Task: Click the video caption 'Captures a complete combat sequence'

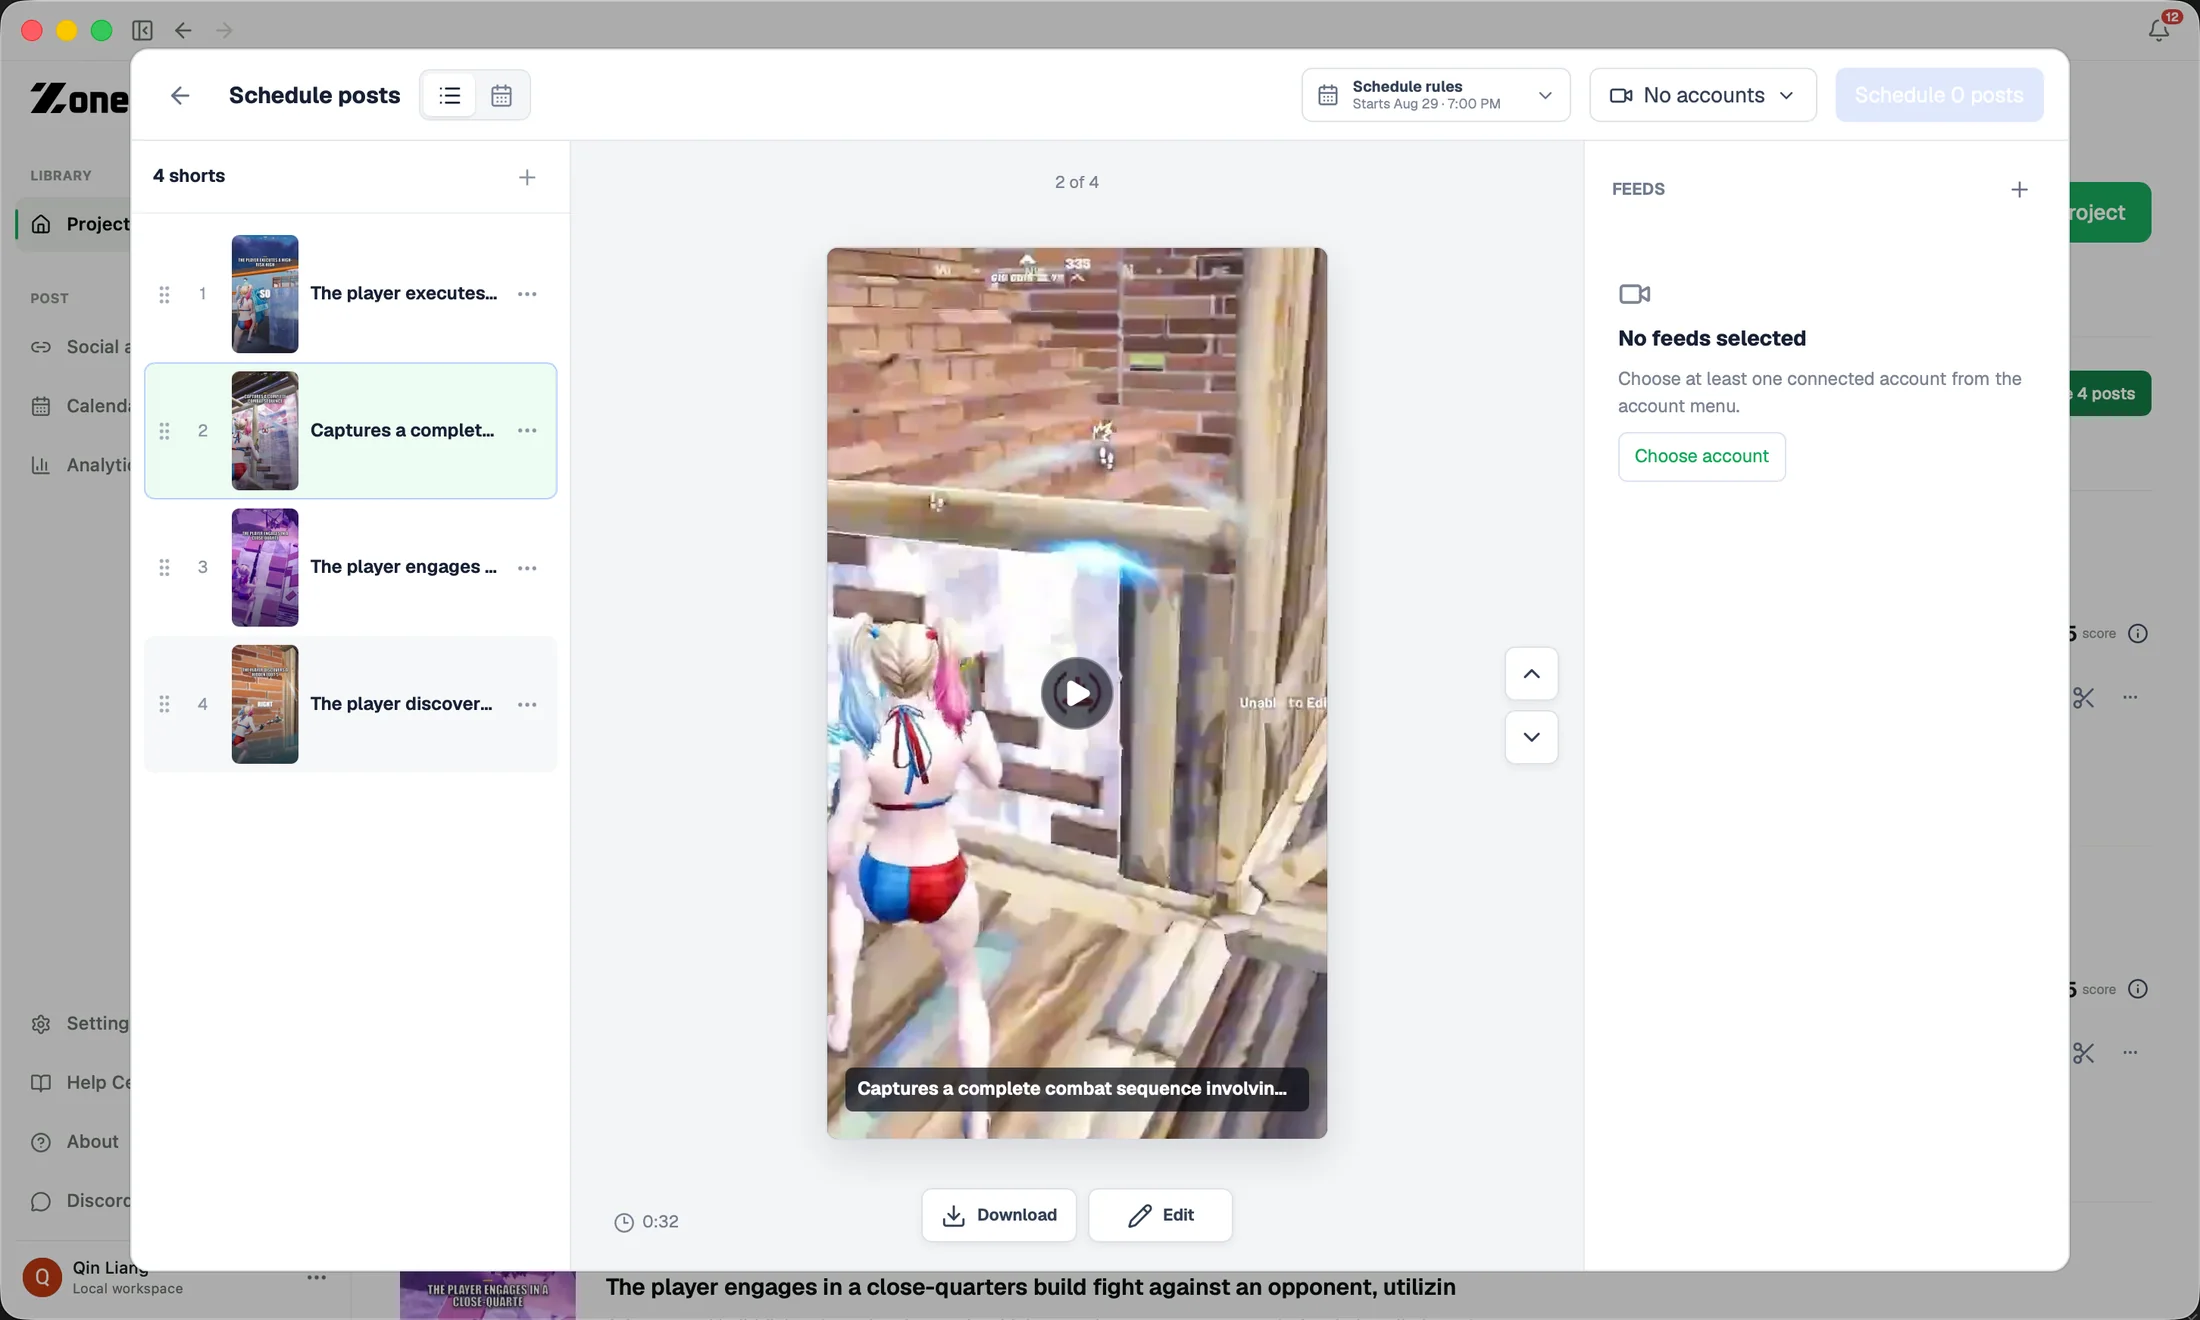Action: [x=1076, y=1089]
